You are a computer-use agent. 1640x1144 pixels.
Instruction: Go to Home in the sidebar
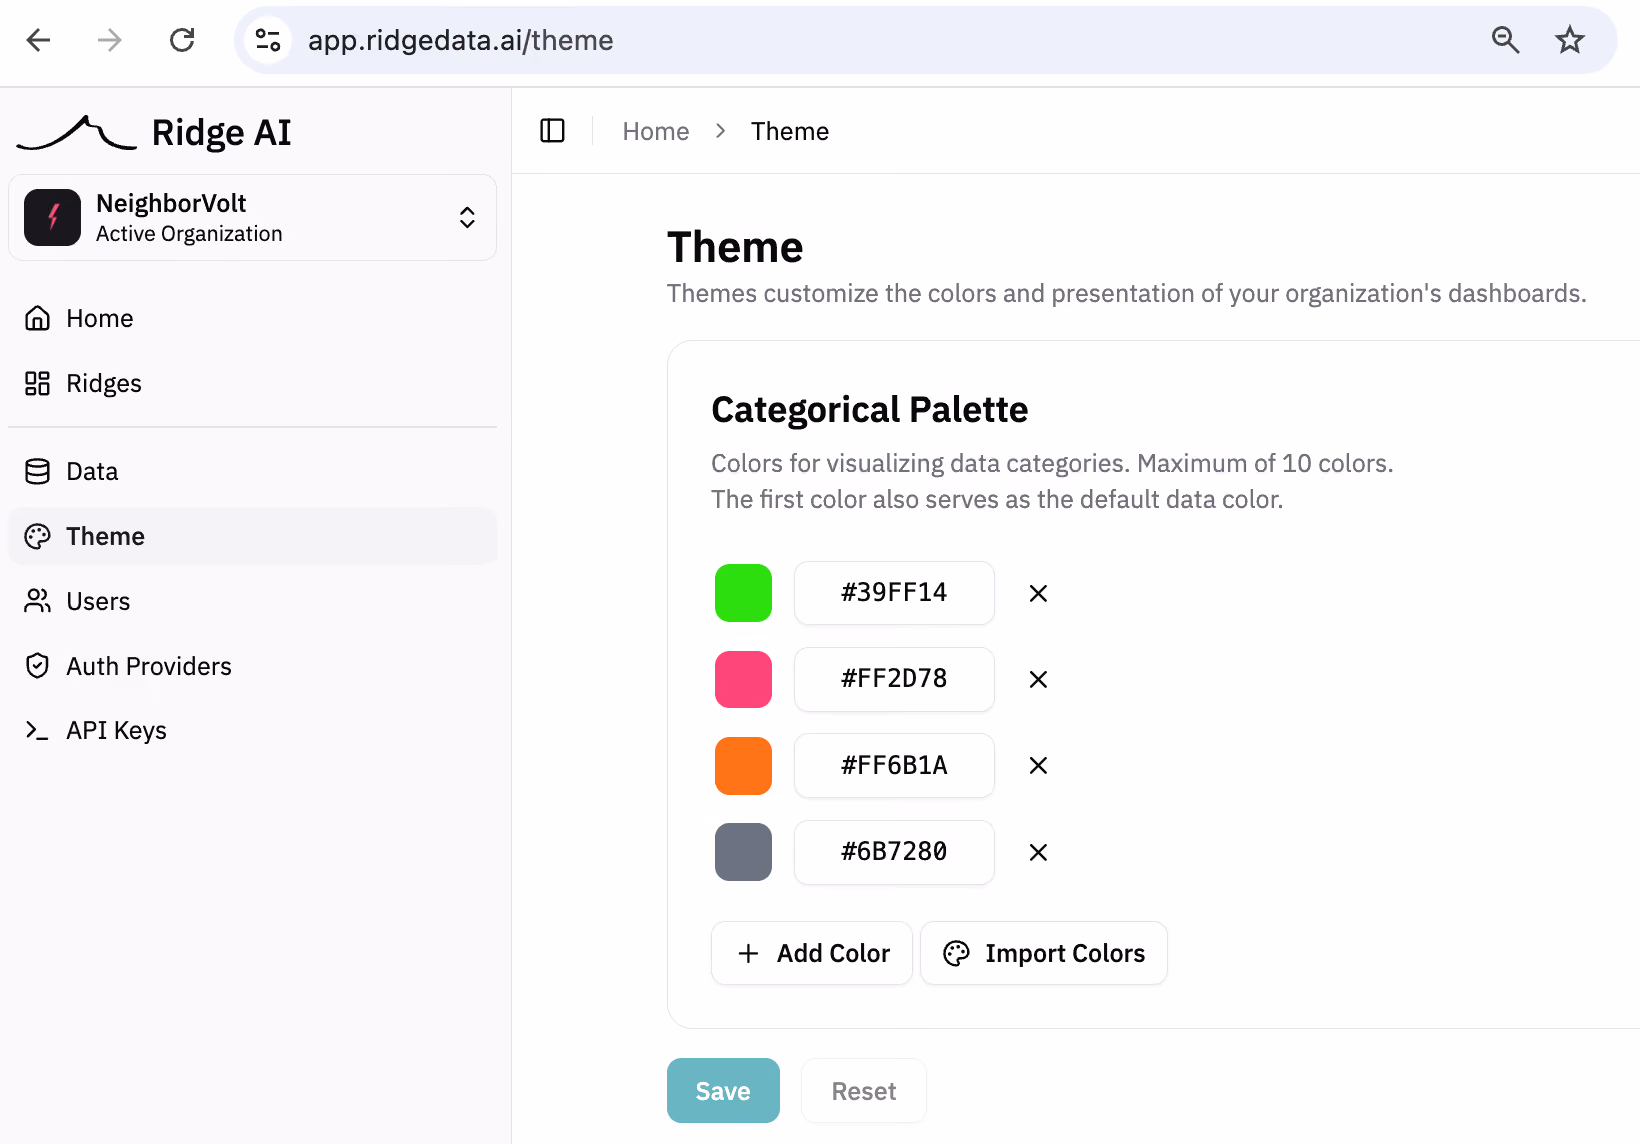[x=252, y=318]
